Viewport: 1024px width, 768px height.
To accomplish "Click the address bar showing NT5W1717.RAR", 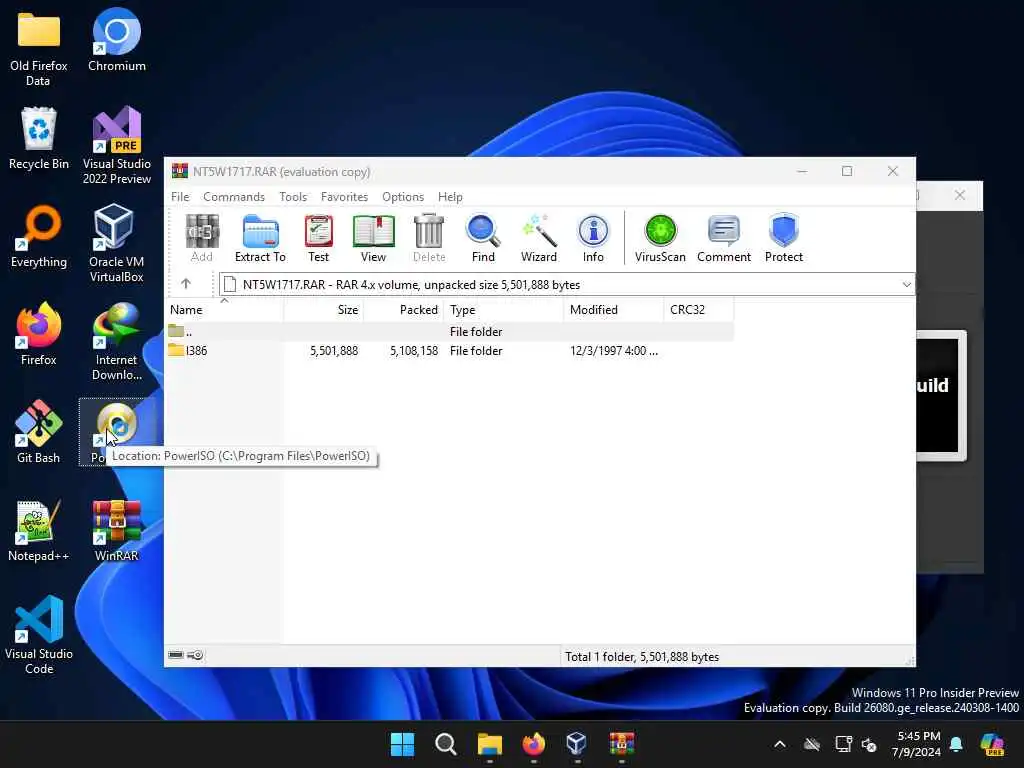I will point(566,285).
